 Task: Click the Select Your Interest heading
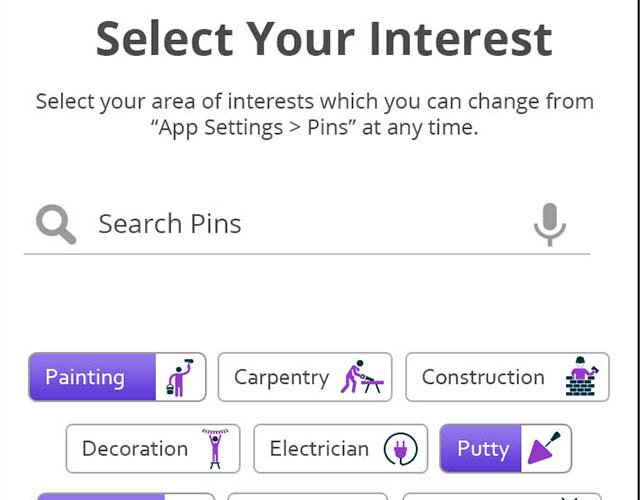[x=323, y=38]
